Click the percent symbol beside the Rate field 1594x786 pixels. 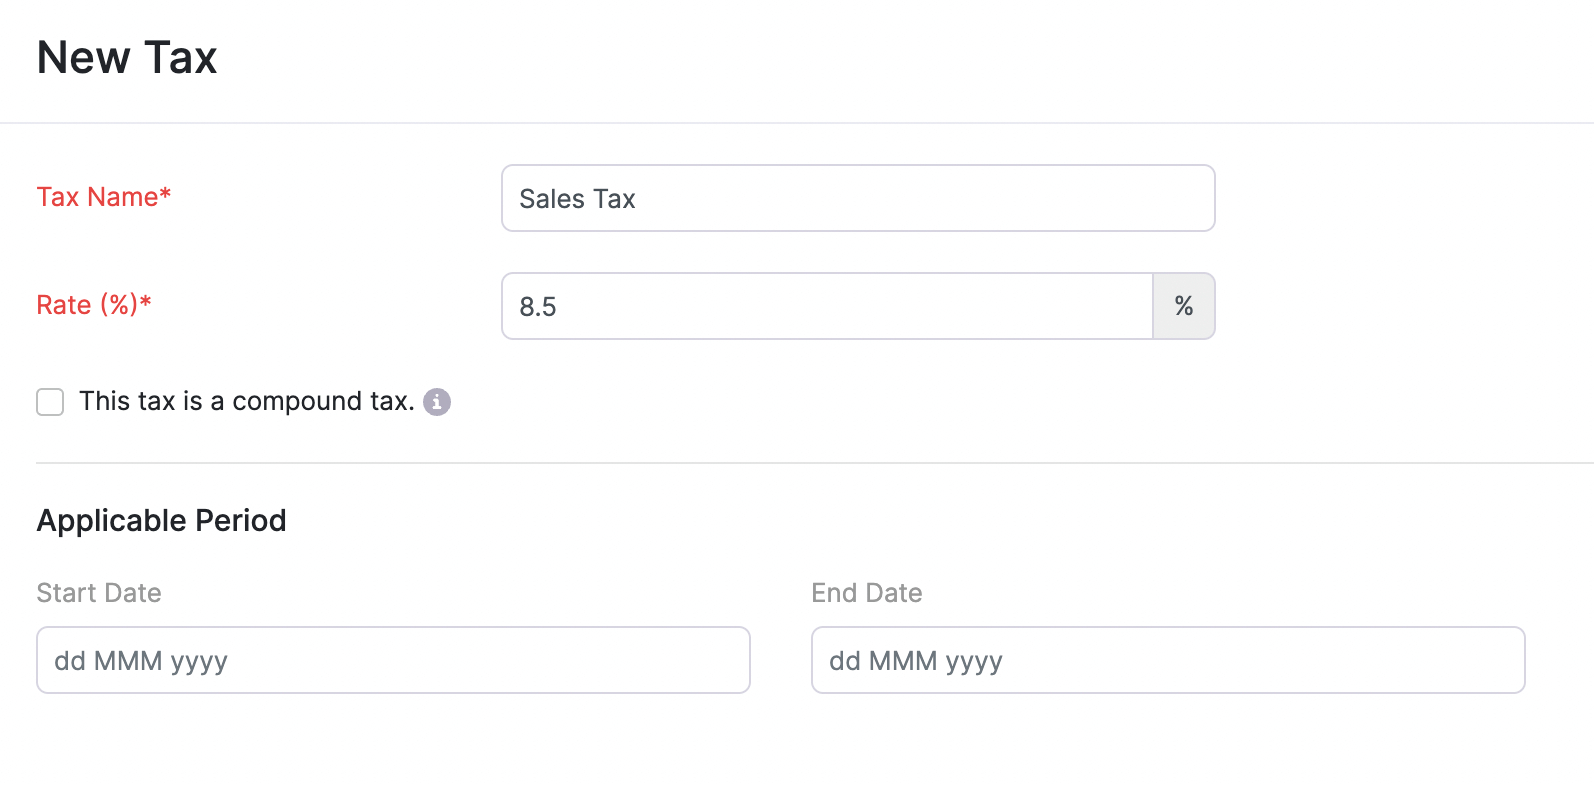point(1184,306)
